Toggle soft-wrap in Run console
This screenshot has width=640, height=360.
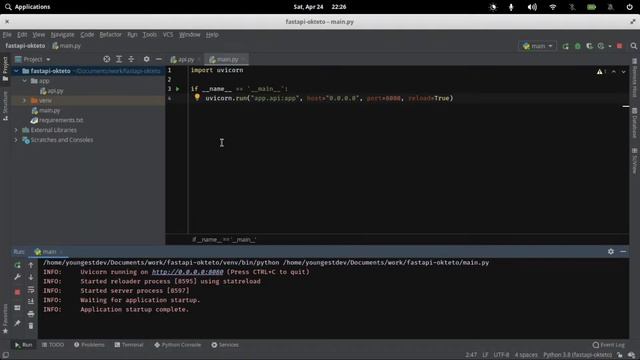tap(31, 290)
